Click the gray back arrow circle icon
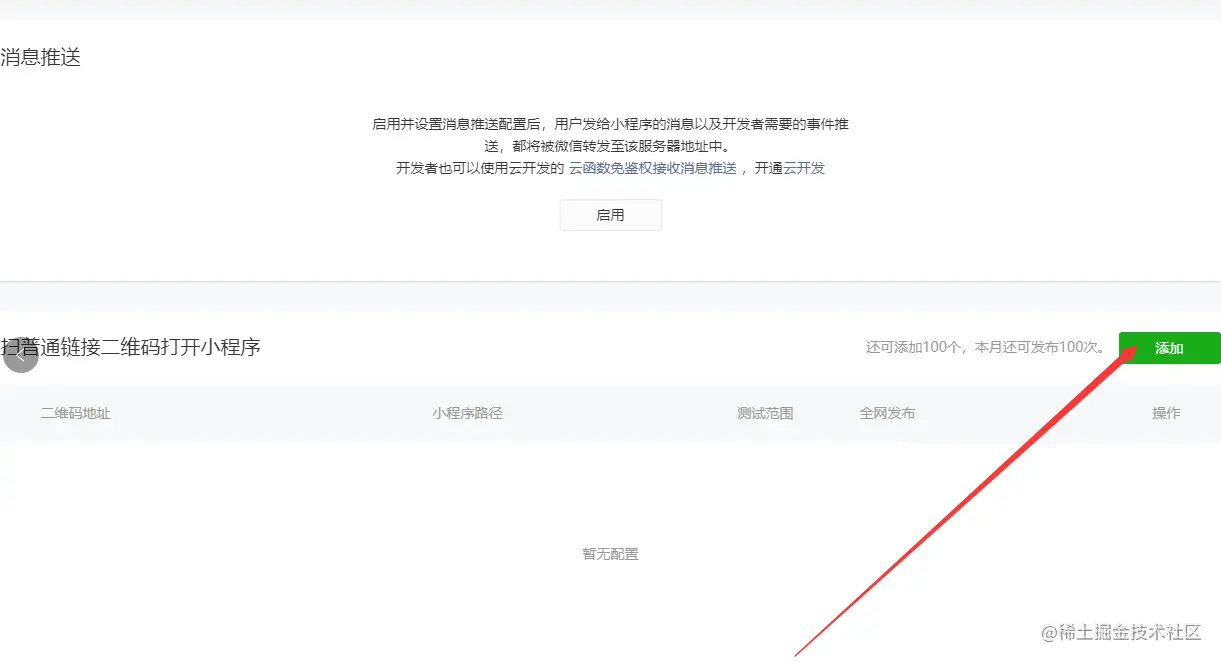 coord(20,356)
